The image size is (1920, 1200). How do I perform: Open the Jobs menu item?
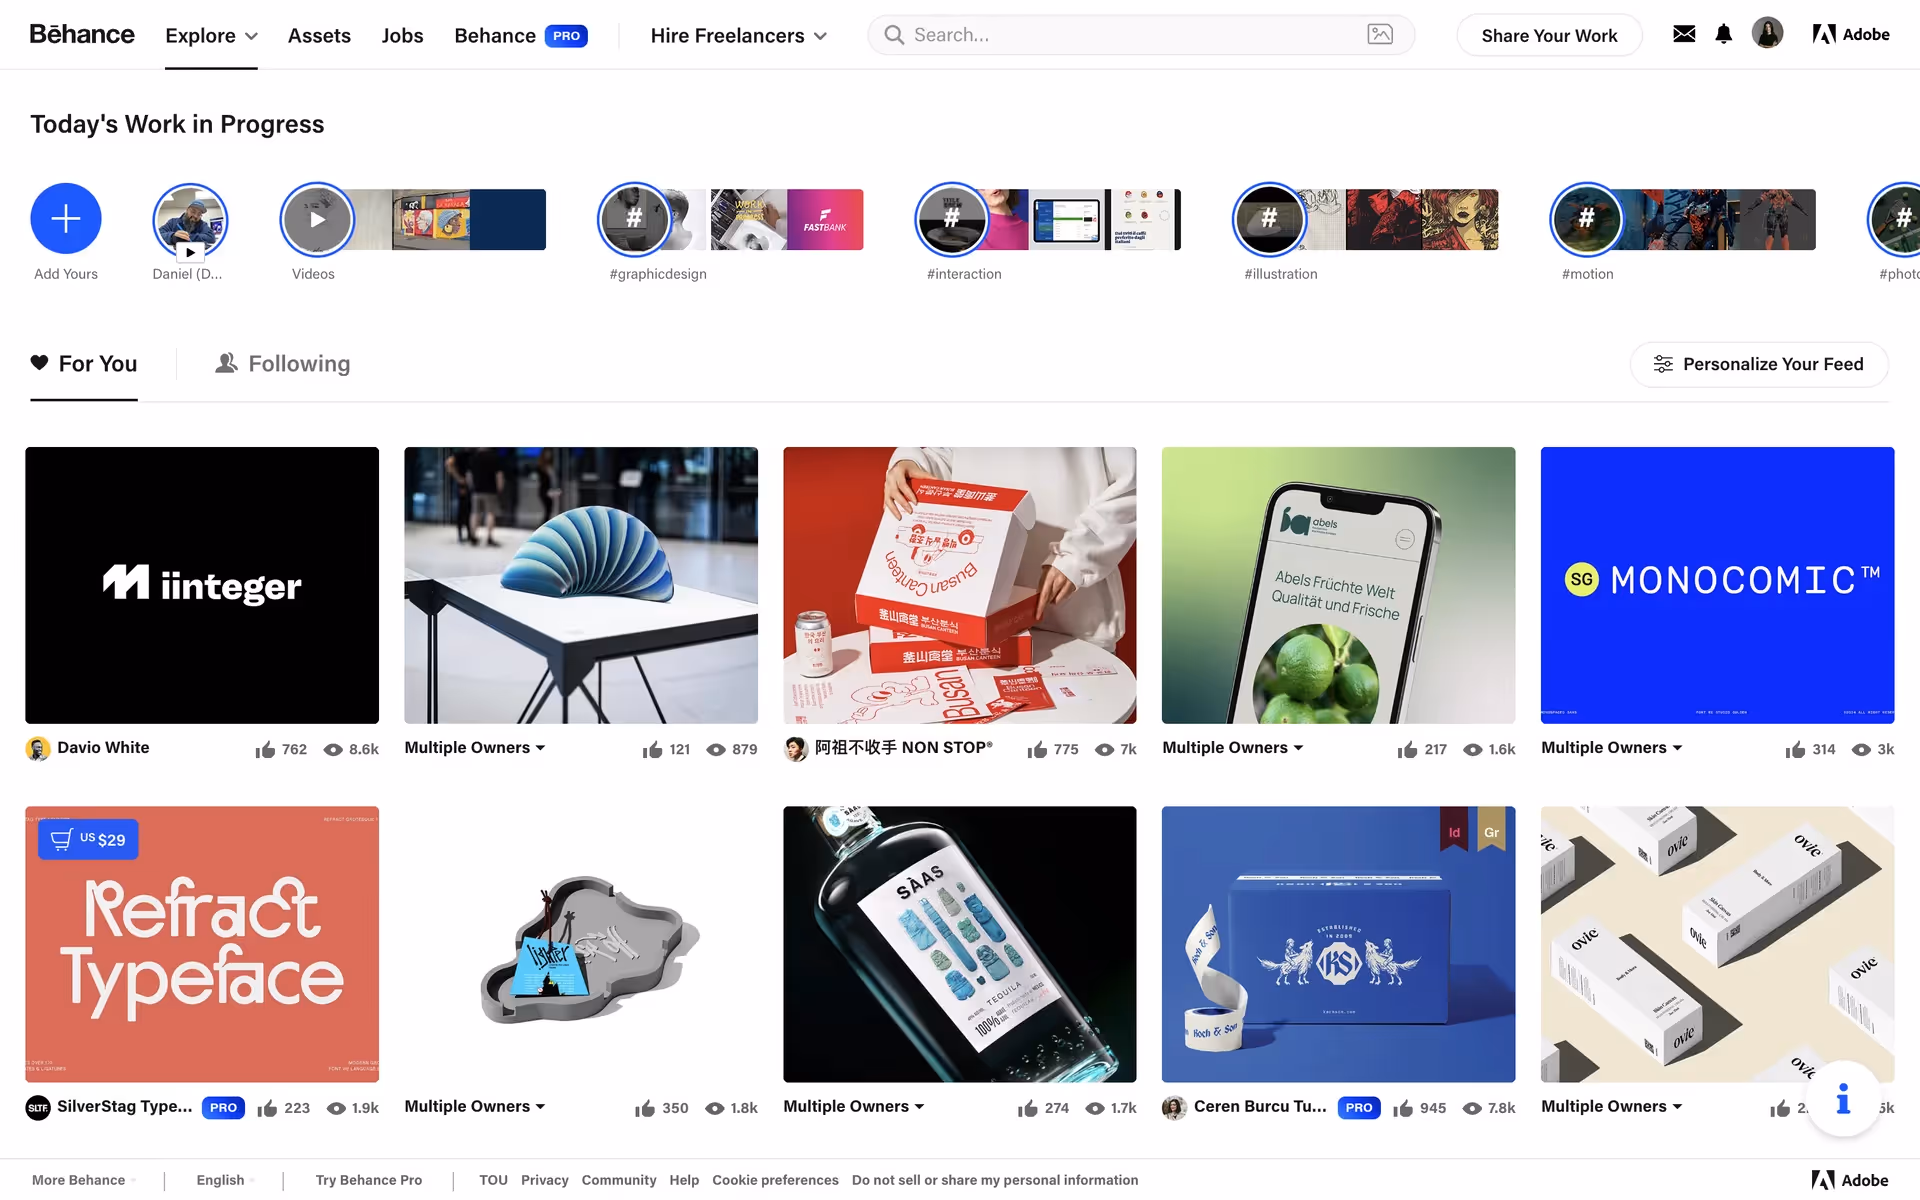402,35
